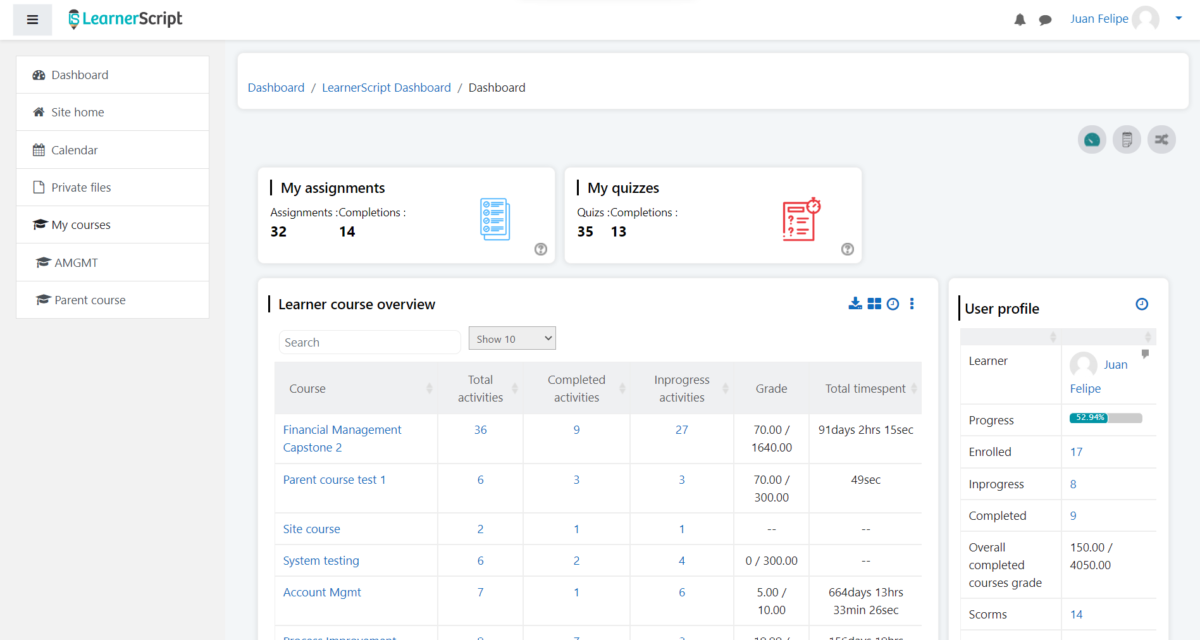This screenshot has height=640, width=1200.
Task: Toggle the hamburger side menu
Action: (x=32, y=19)
